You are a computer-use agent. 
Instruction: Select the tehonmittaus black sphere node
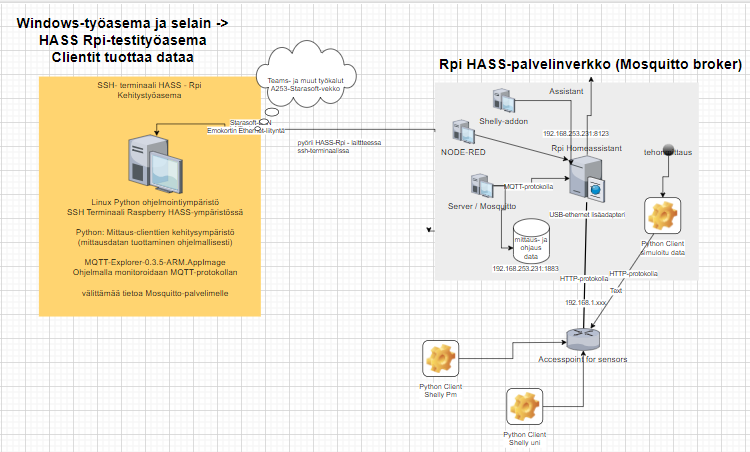(x=668, y=150)
